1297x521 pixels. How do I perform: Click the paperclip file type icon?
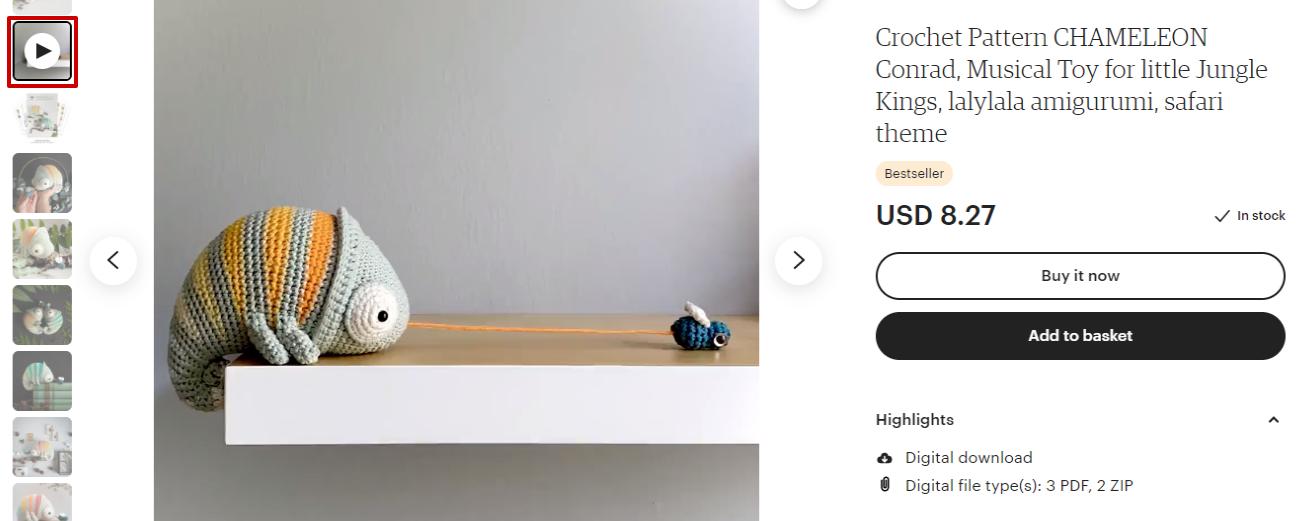click(884, 485)
